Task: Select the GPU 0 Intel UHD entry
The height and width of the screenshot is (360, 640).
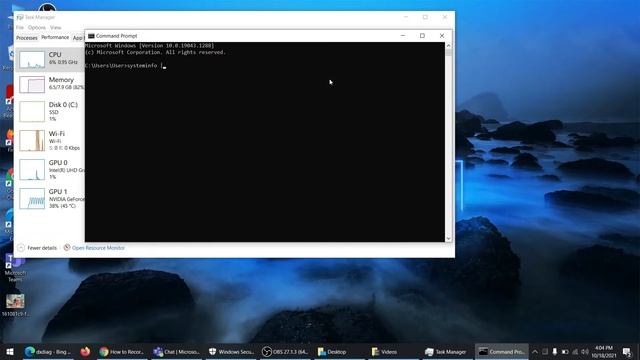Action: (x=50, y=169)
